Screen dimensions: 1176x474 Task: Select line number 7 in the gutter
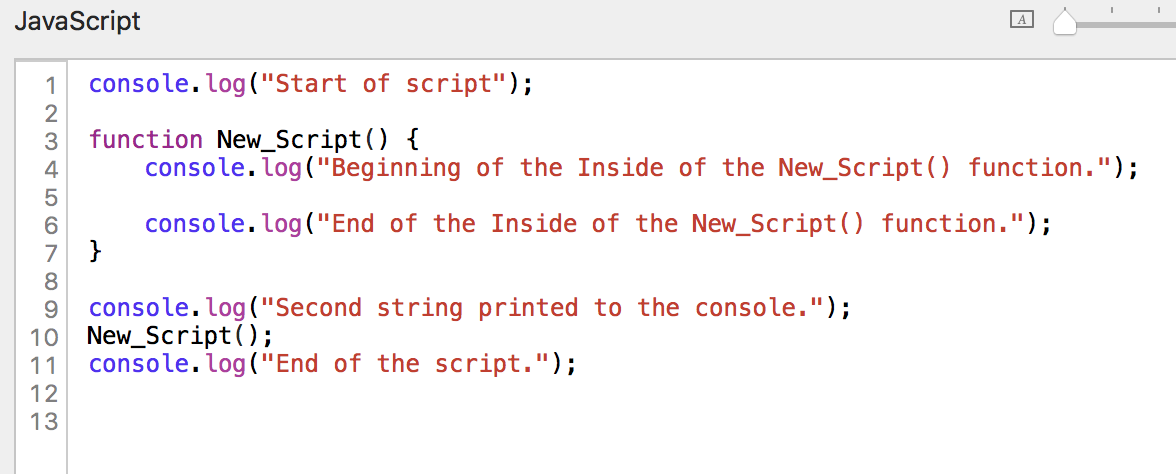(51, 253)
